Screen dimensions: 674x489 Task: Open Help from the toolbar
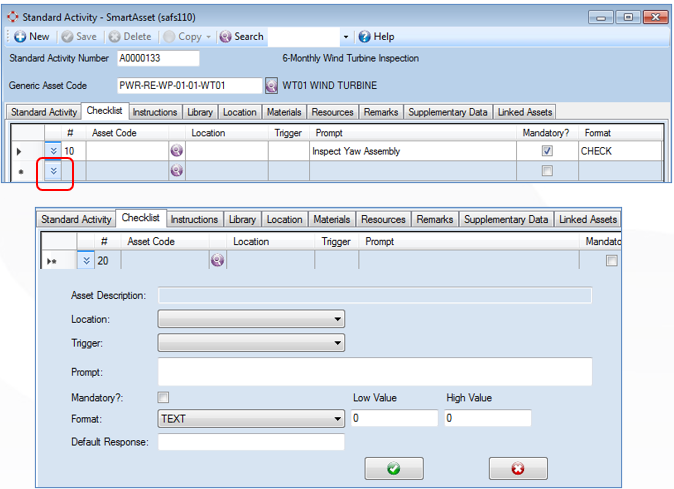coord(377,37)
